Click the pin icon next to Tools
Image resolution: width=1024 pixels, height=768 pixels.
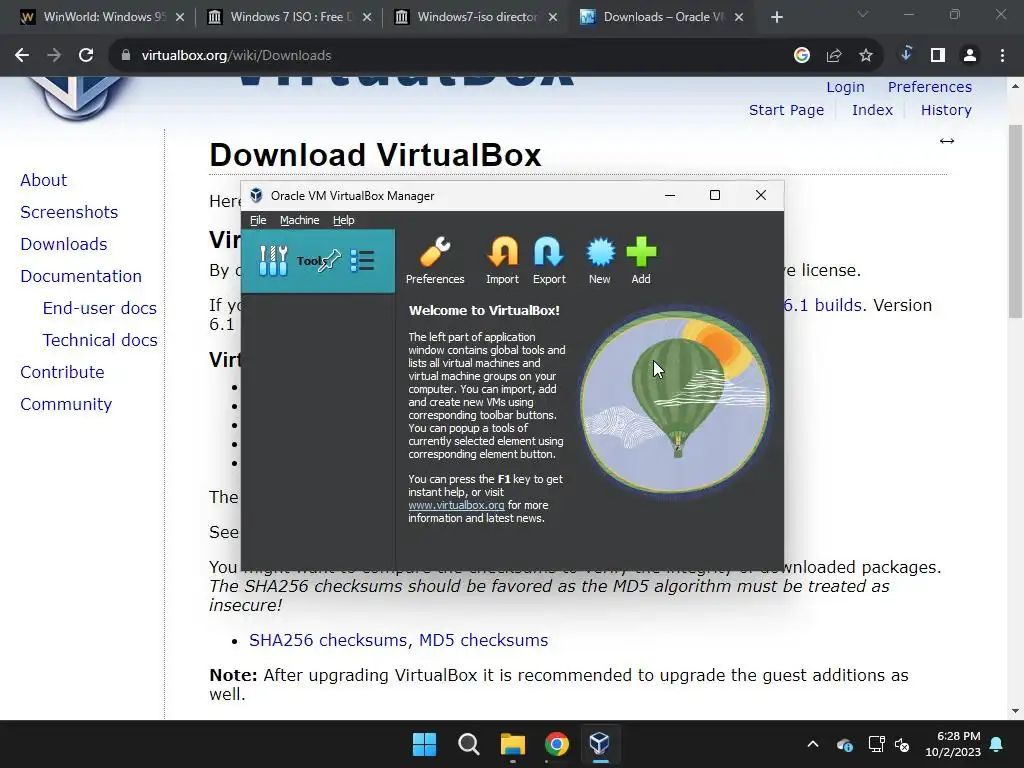[x=329, y=261]
